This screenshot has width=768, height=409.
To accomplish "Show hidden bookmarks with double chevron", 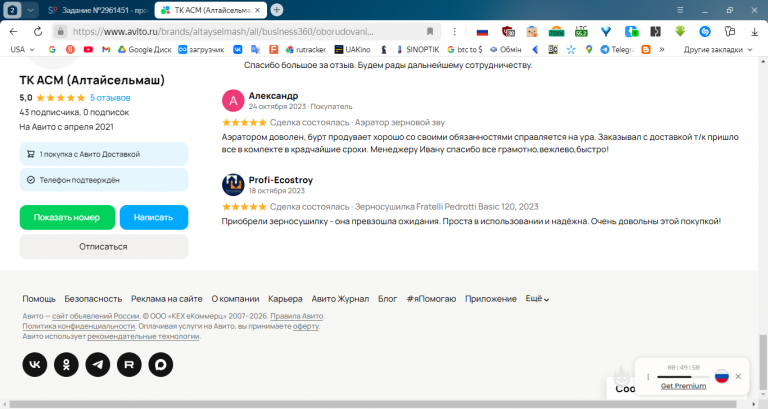I will tap(662, 49).
